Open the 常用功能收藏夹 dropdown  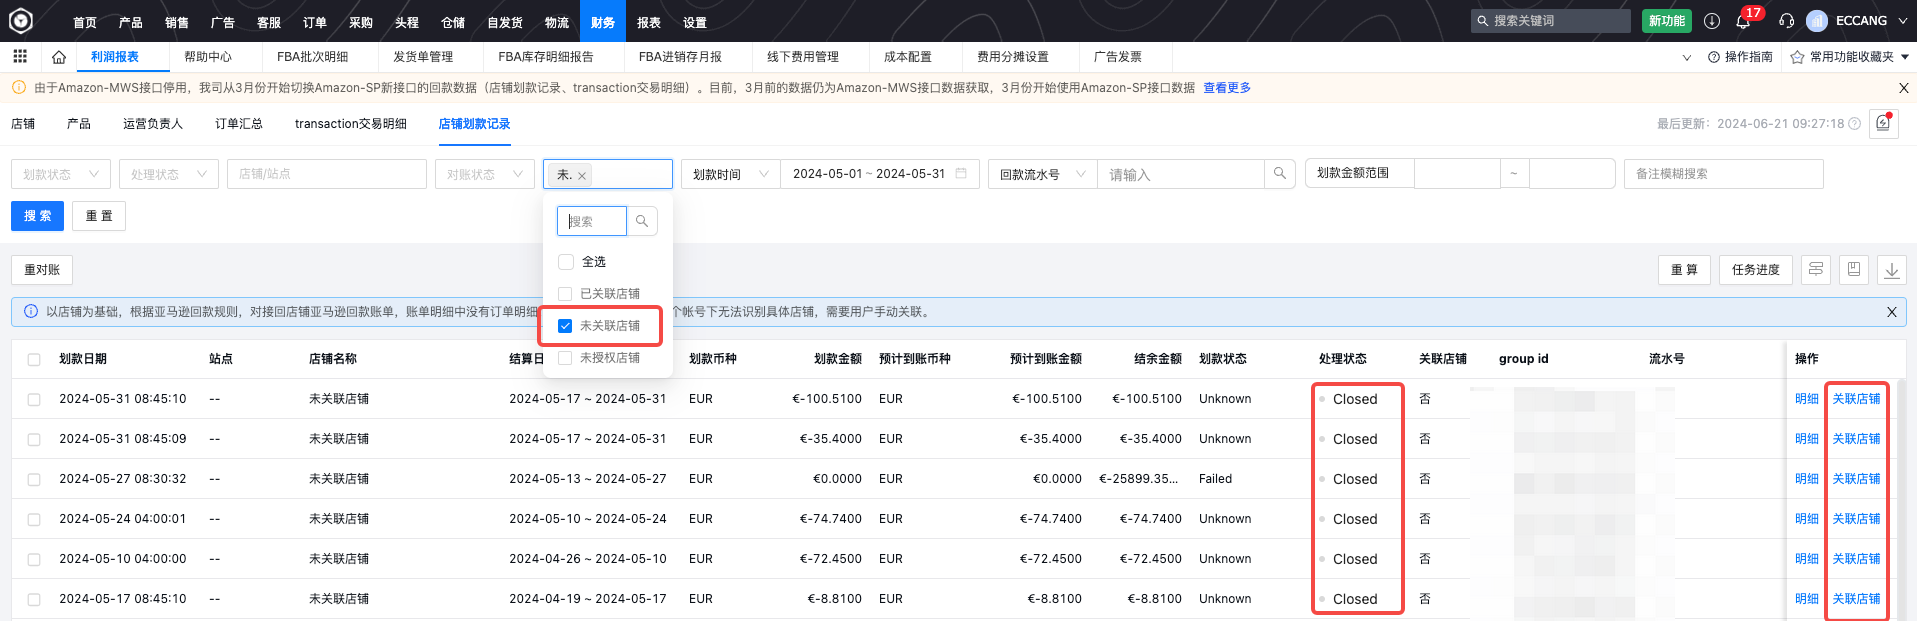point(1850,57)
